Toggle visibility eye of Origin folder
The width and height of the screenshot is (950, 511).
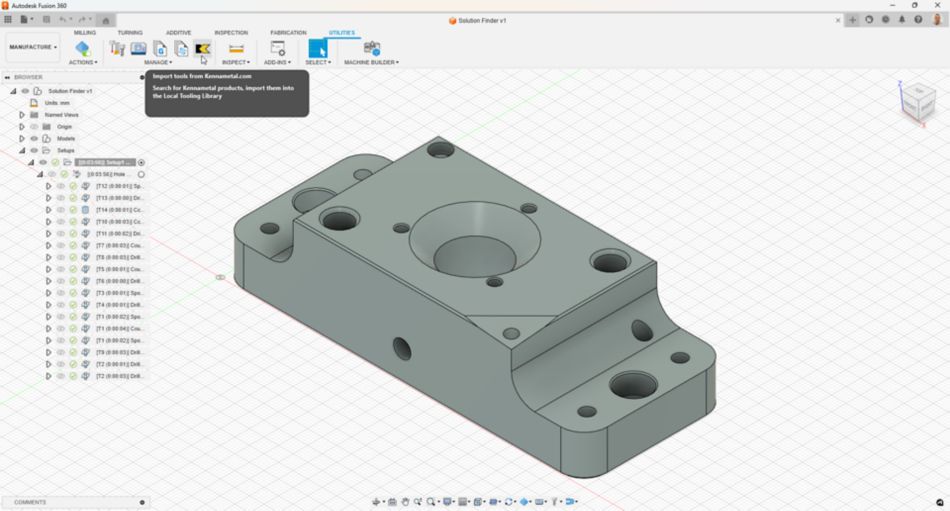34,127
